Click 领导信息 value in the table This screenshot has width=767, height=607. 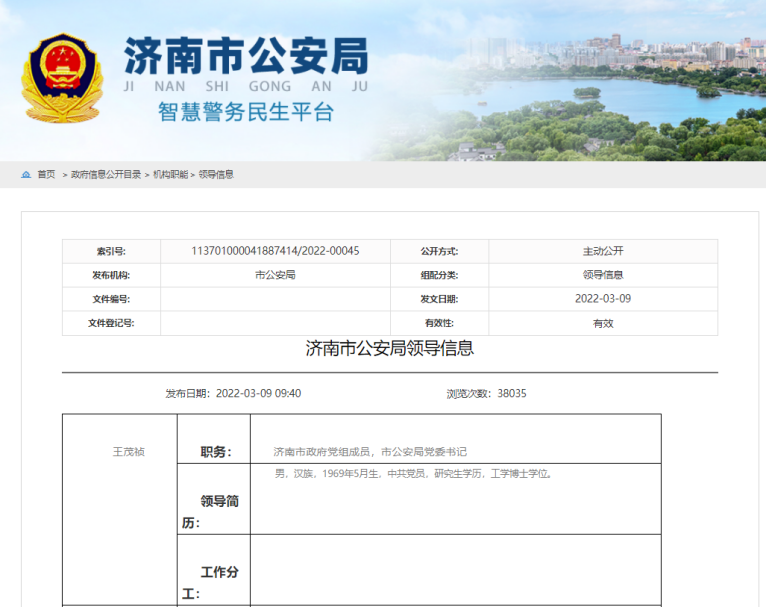point(603,275)
